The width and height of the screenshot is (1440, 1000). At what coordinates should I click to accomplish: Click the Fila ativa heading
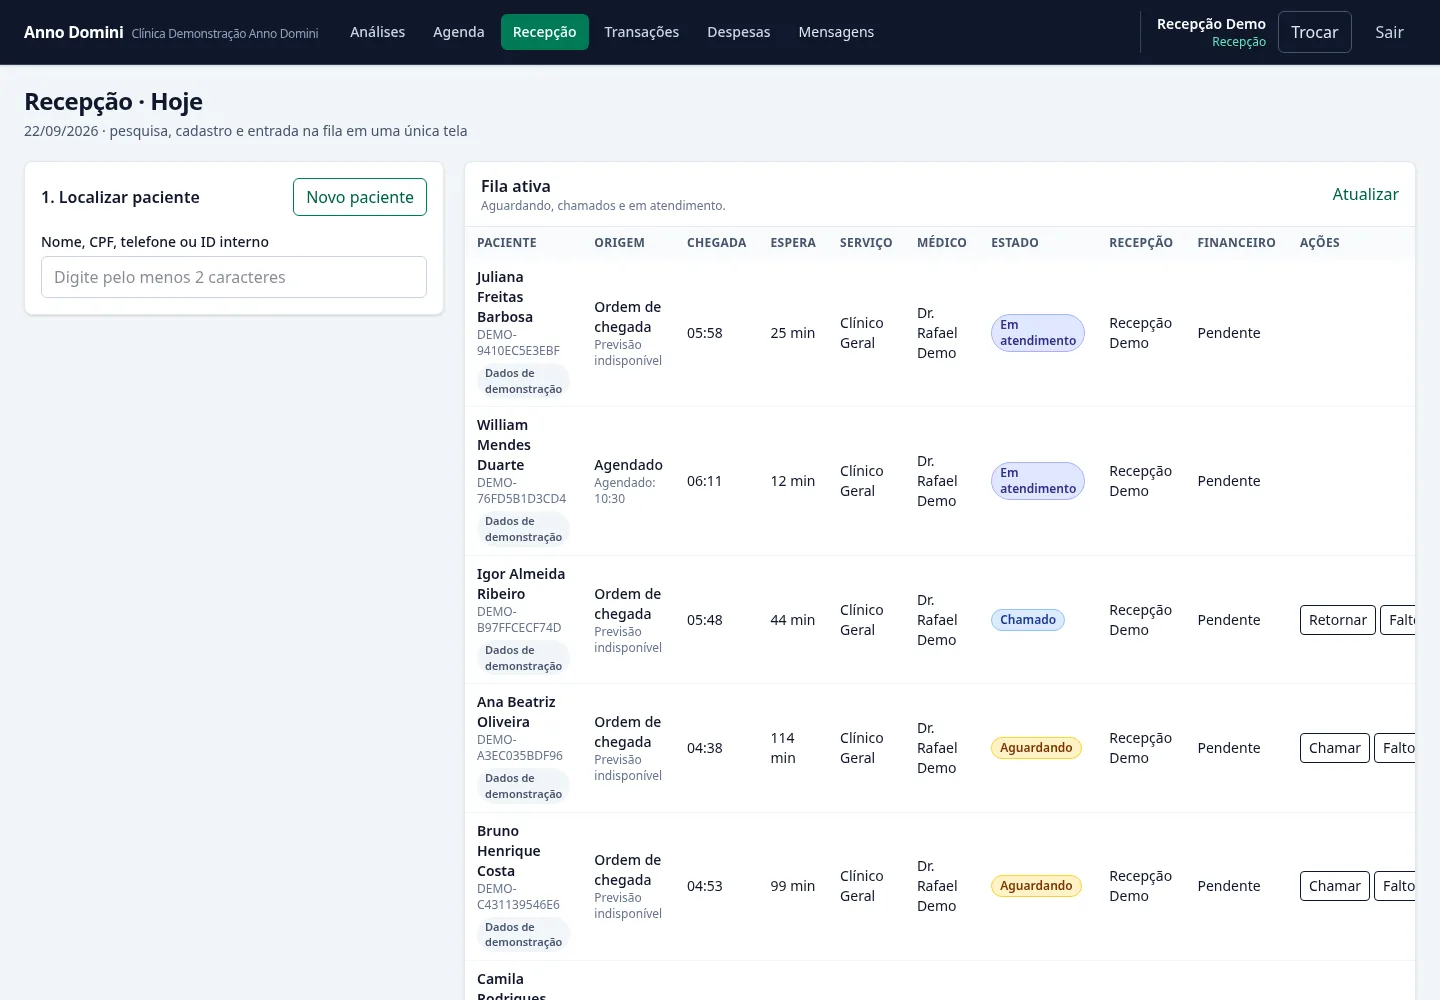pos(516,186)
